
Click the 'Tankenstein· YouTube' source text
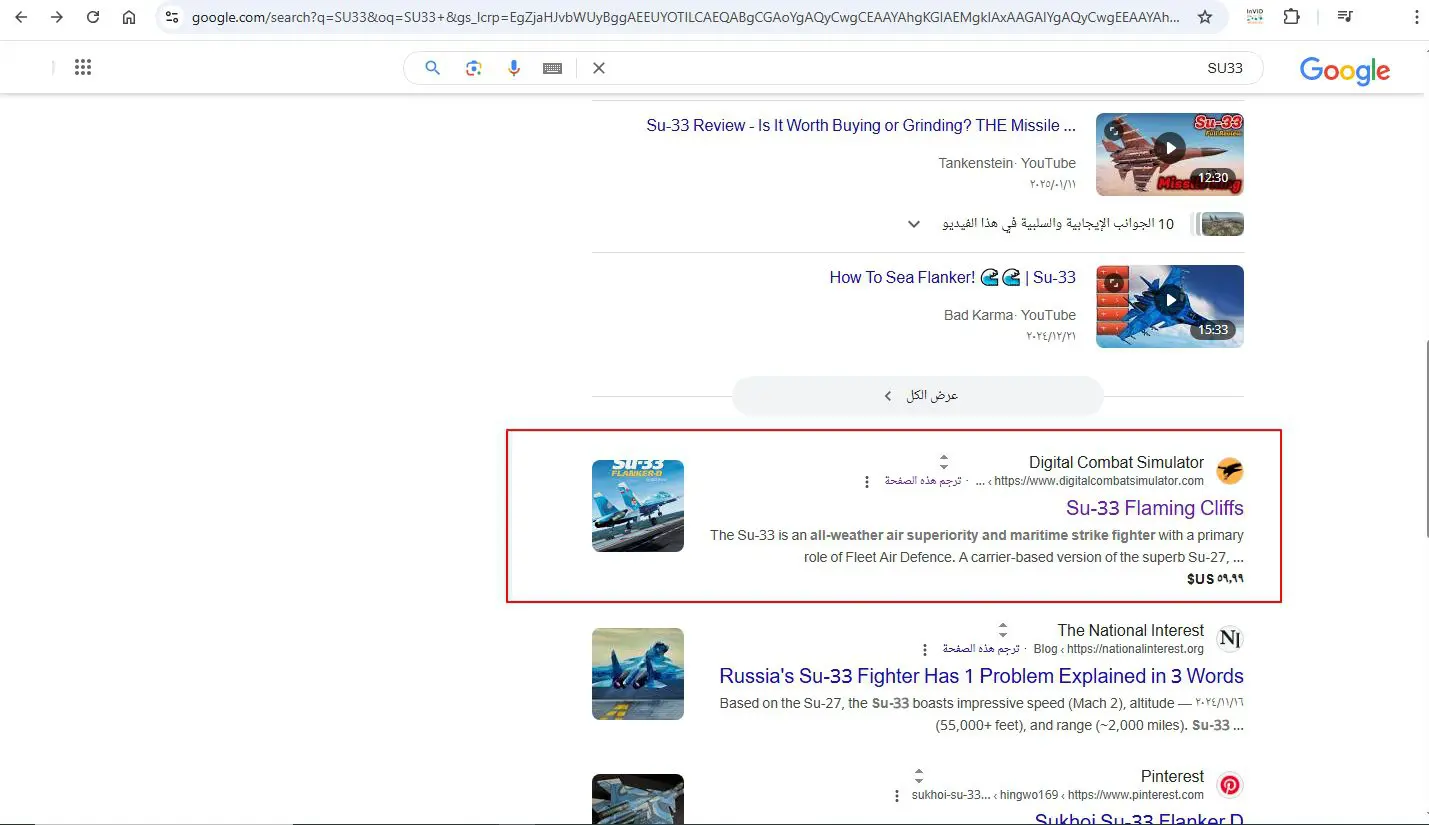[1007, 163]
